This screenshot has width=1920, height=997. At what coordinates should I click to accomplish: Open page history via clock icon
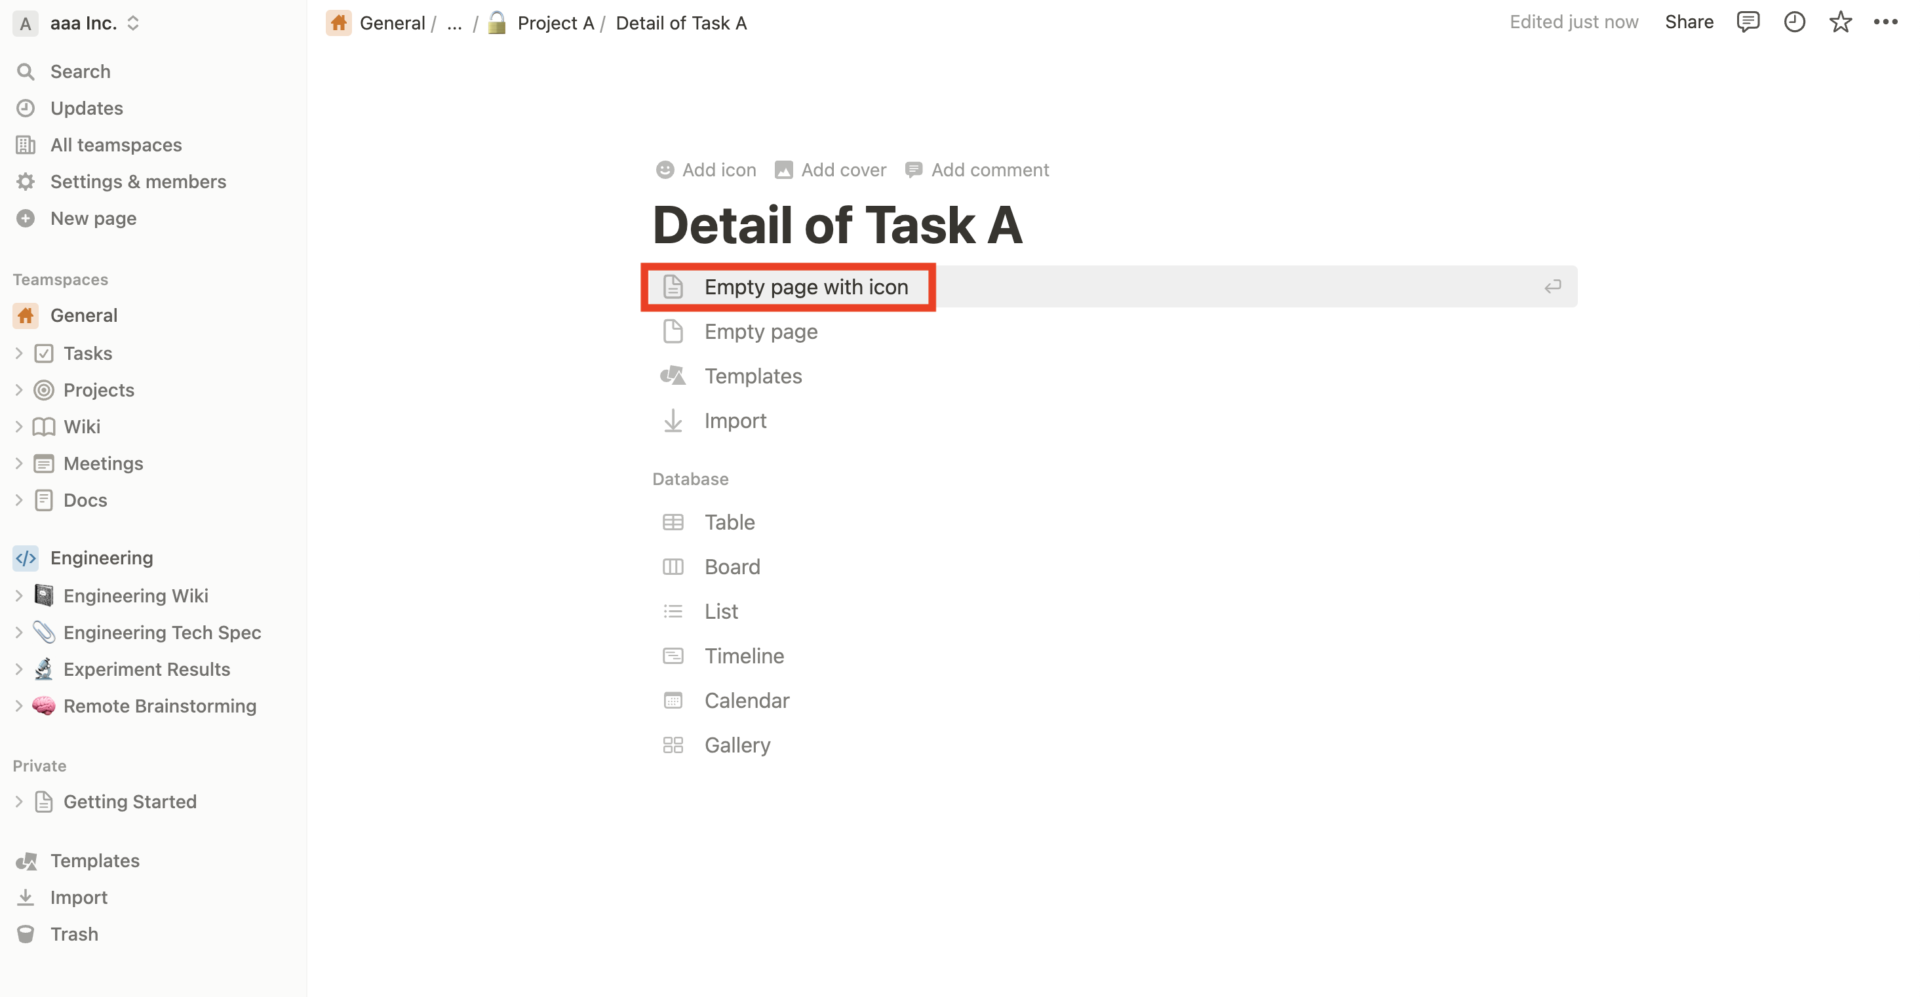[1794, 21]
